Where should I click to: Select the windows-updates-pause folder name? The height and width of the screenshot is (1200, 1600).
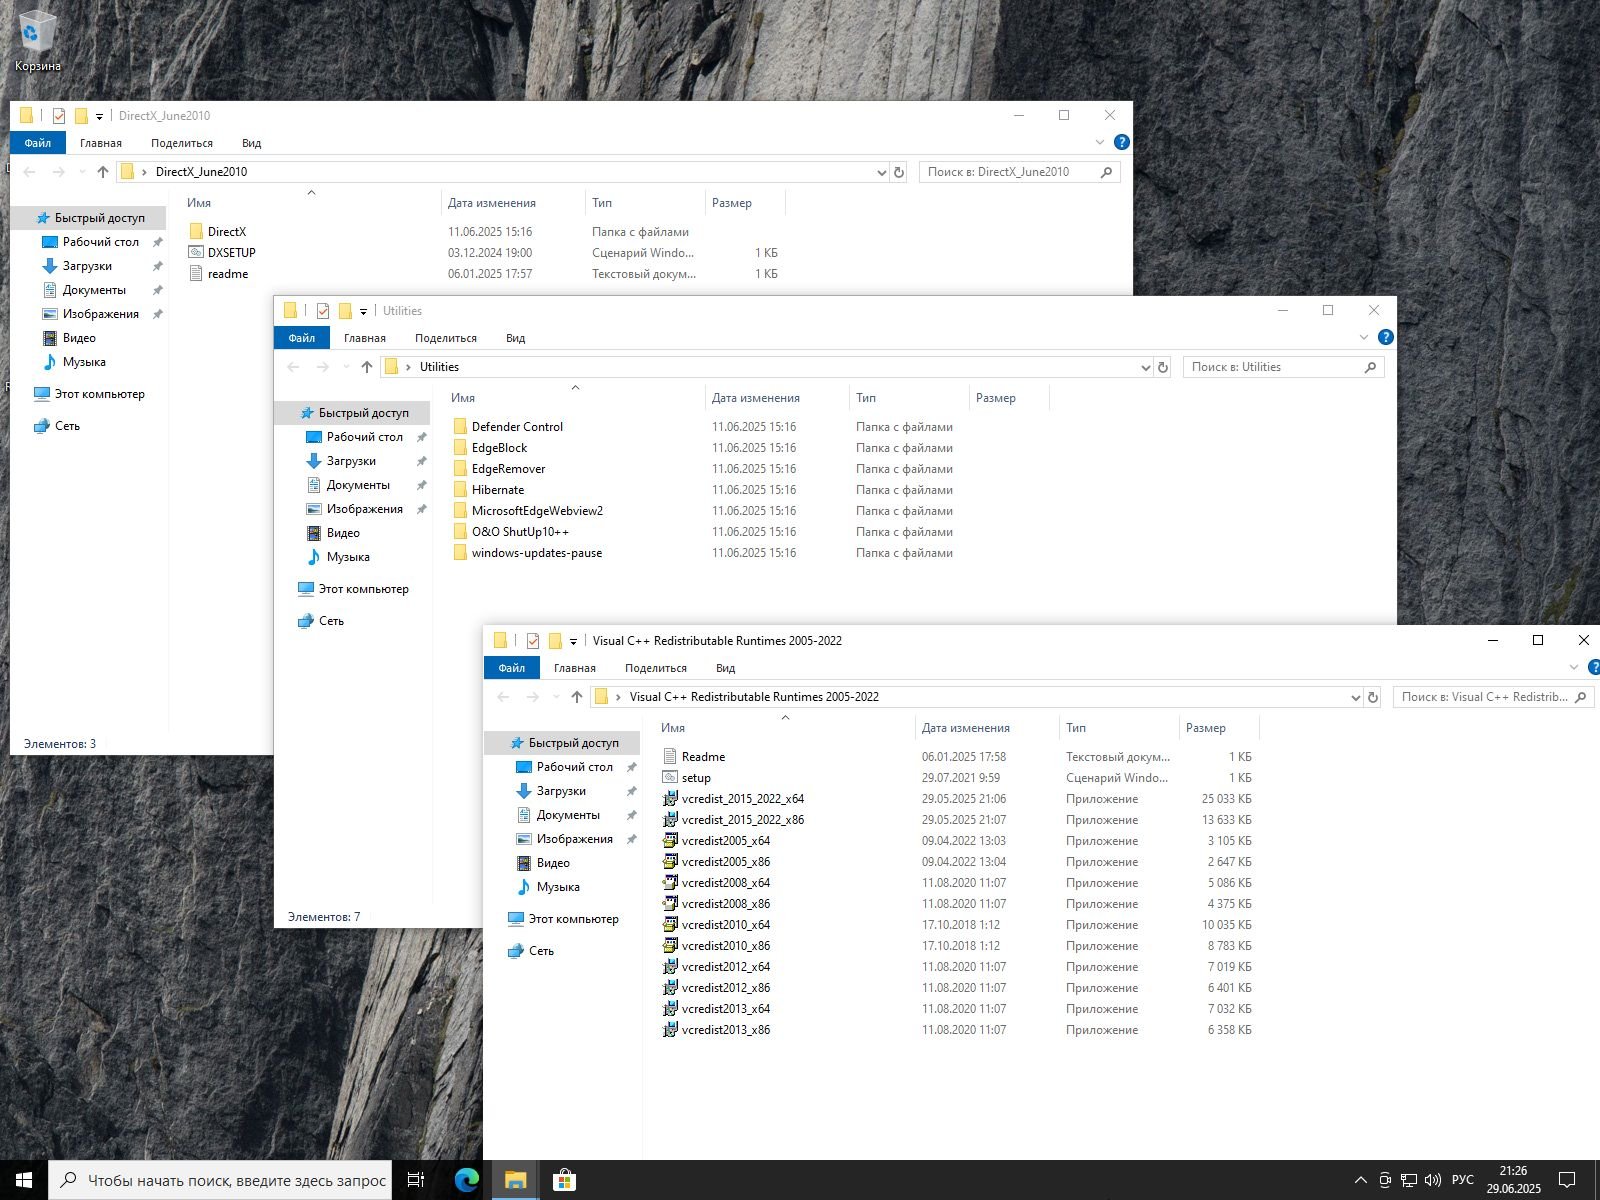click(537, 553)
